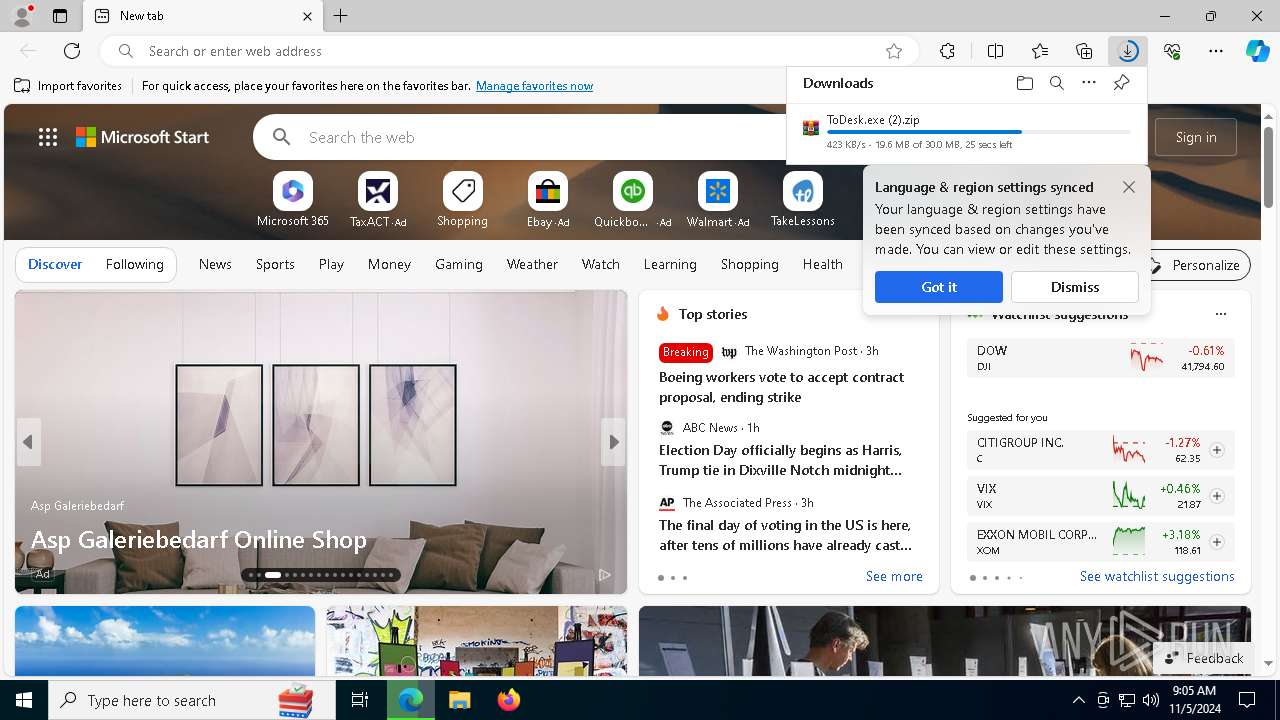Open a new tab with plus button
Viewport: 1280px width, 720px height.
(340, 16)
